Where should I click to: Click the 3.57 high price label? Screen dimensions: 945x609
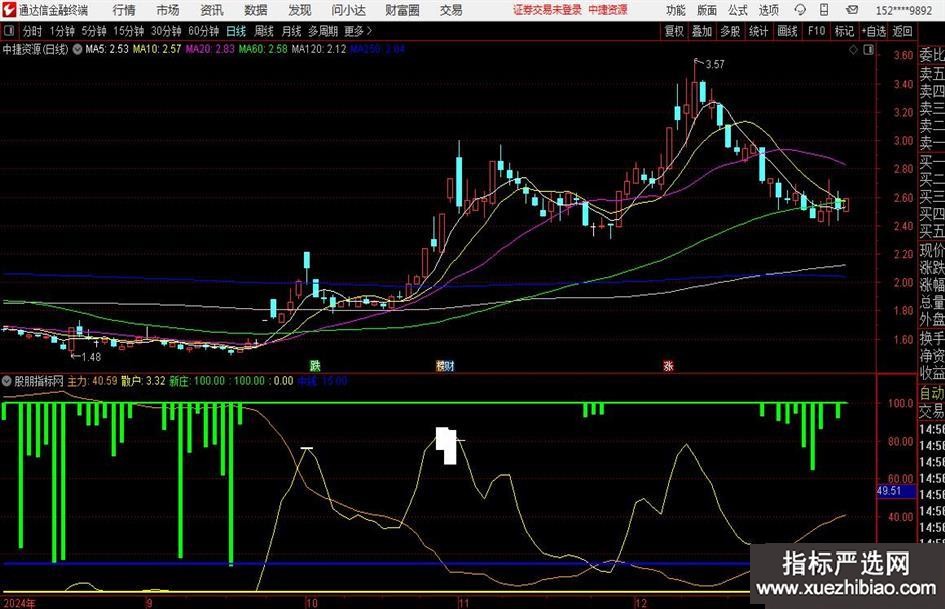[x=715, y=65]
